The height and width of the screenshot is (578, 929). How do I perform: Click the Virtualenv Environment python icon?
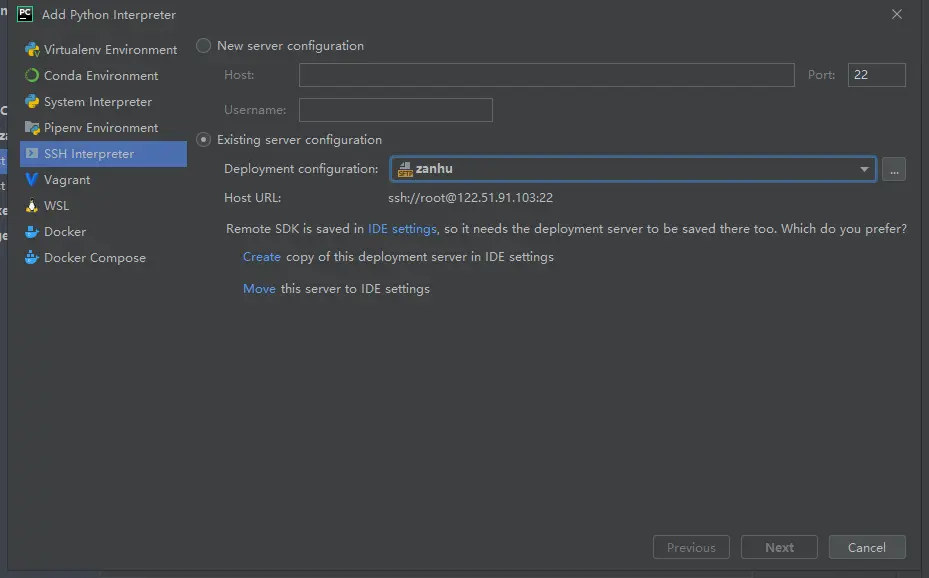[x=32, y=50]
